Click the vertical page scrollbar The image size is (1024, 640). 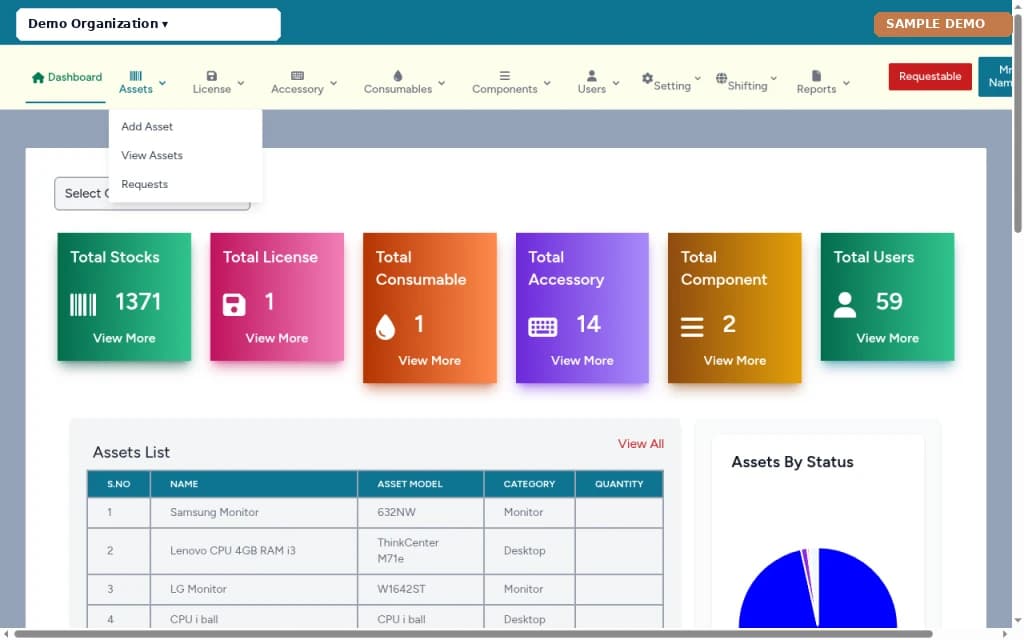pos(1017,124)
